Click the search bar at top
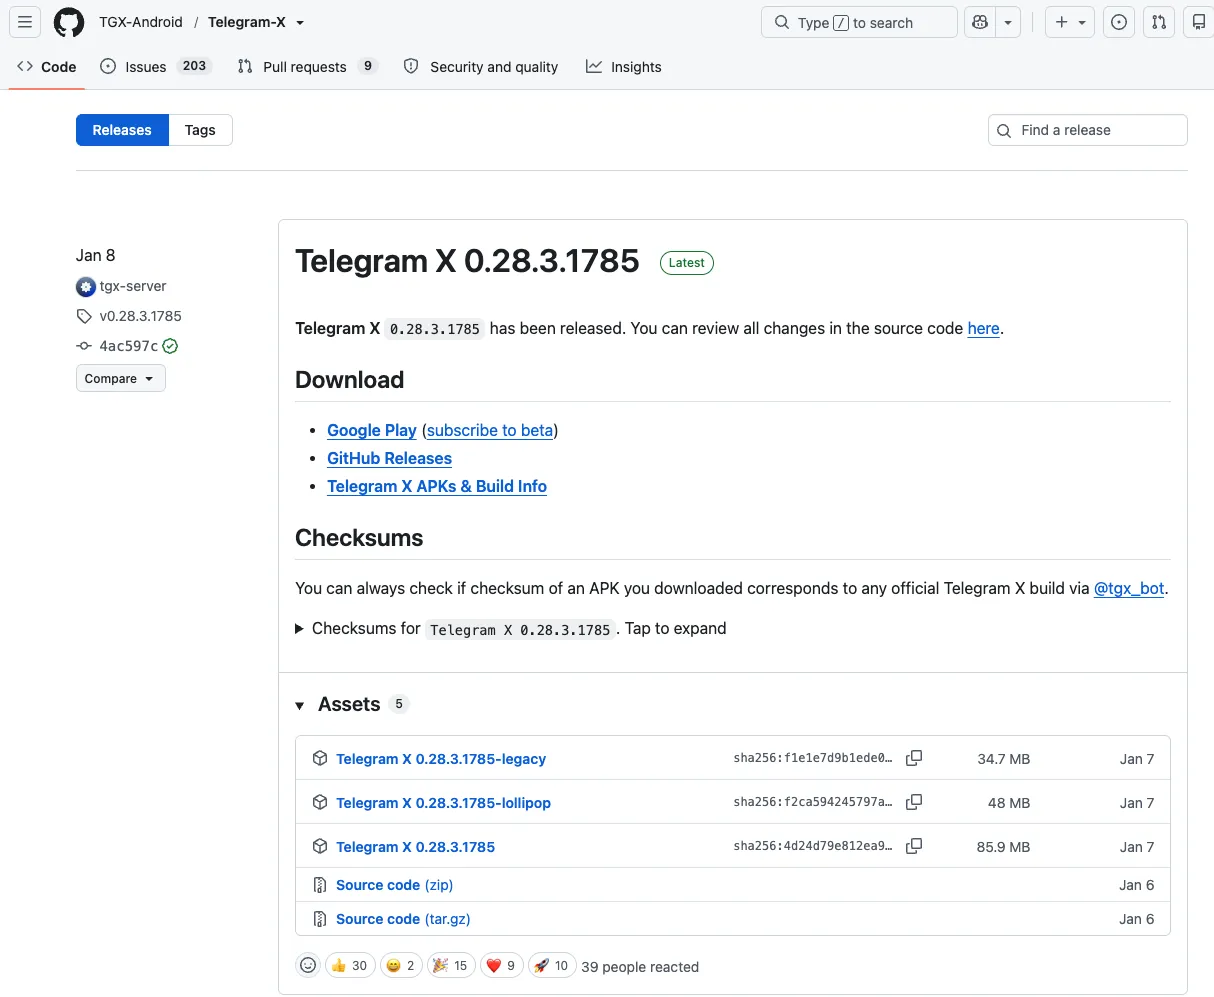Screen dimensions: 1214x997 [x=859, y=22]
